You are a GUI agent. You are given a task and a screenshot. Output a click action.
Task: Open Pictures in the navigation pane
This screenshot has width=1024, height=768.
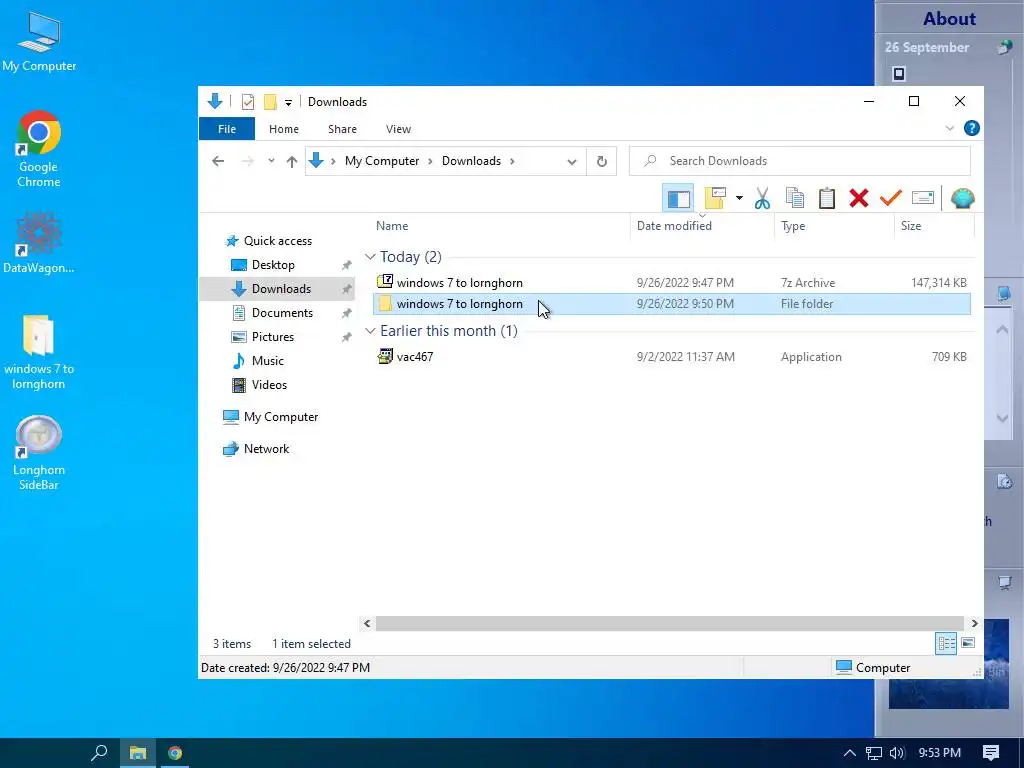coord(273,337)
